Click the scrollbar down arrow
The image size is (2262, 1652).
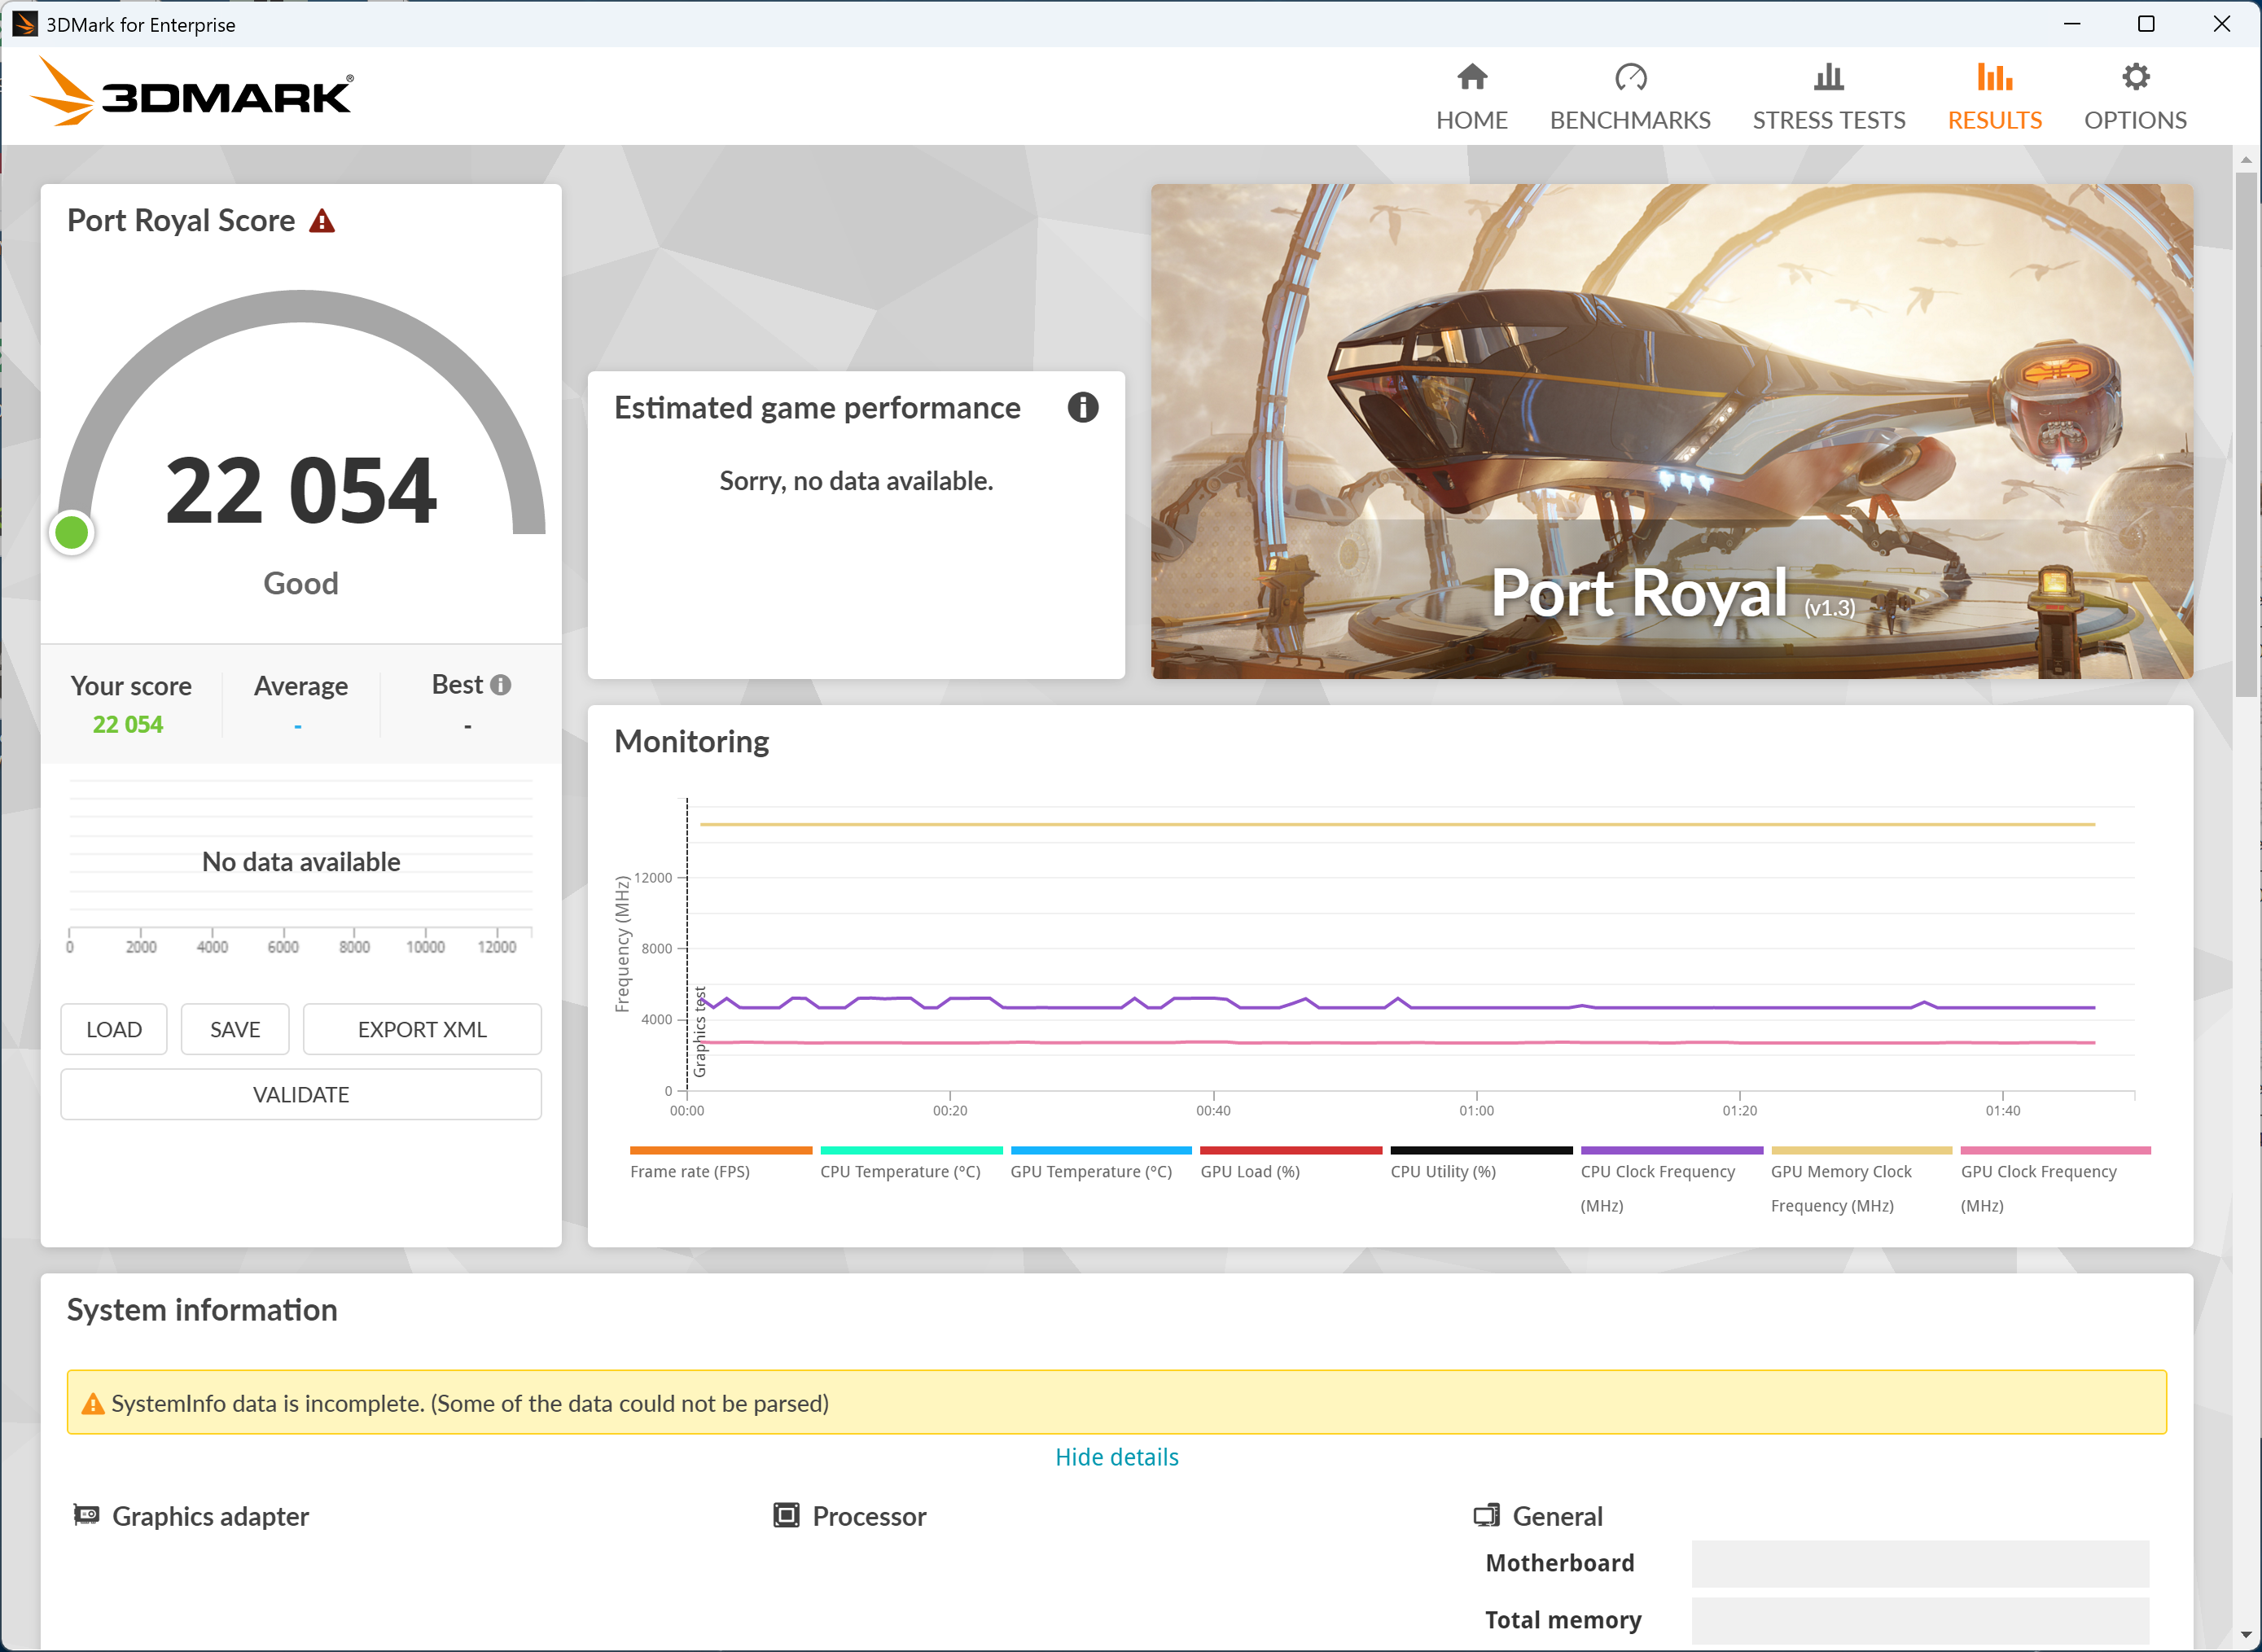click(2246, 1636)
